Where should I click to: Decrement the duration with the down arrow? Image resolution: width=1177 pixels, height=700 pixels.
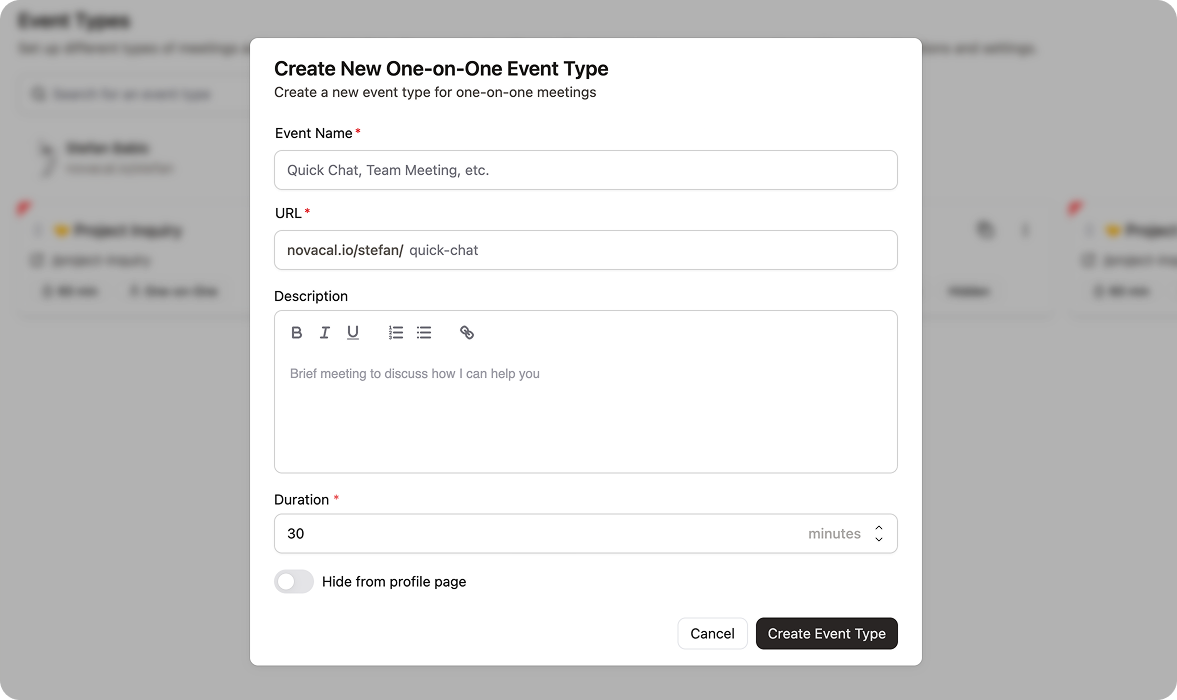(x=878, y=539)
